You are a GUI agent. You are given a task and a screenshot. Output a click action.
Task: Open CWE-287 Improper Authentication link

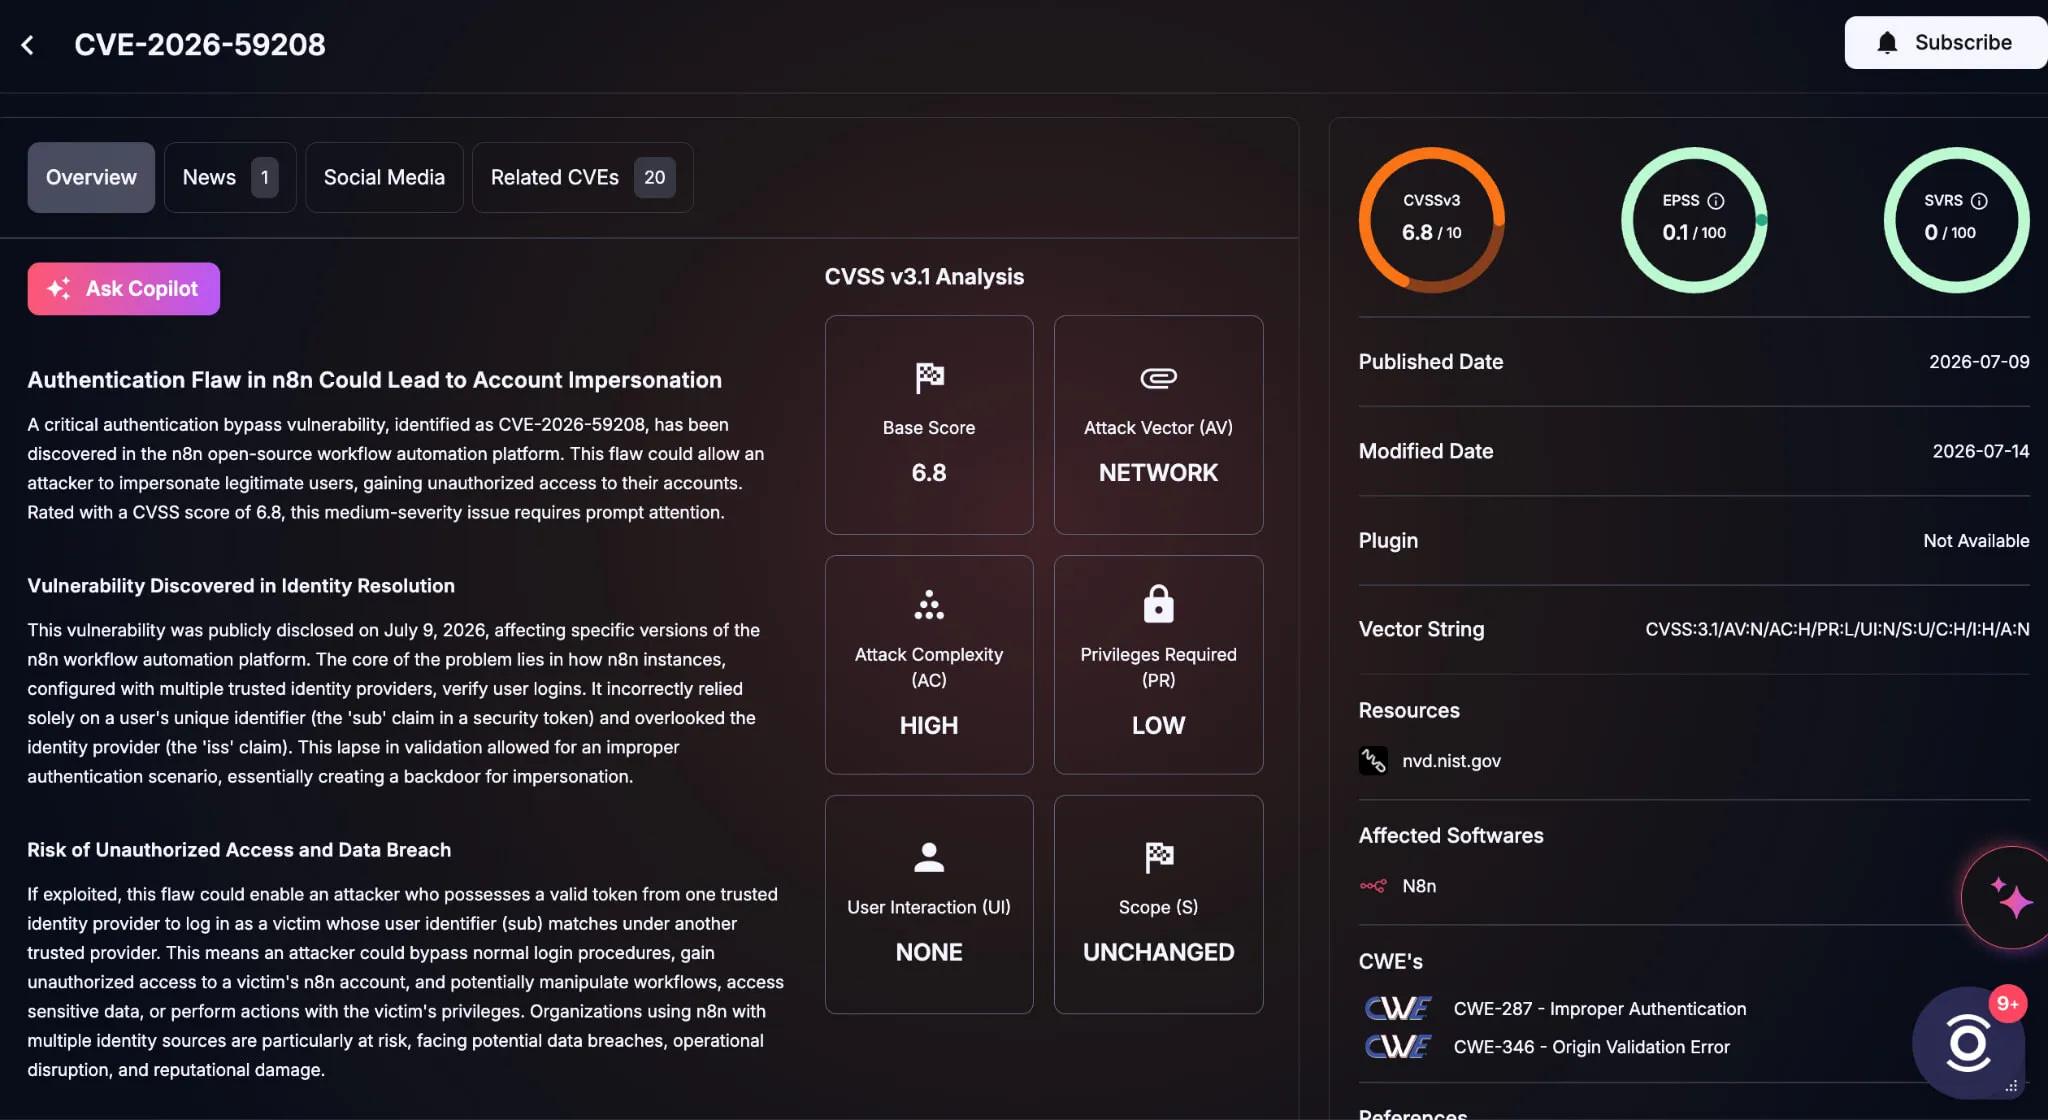[x=1599, y=1009]
